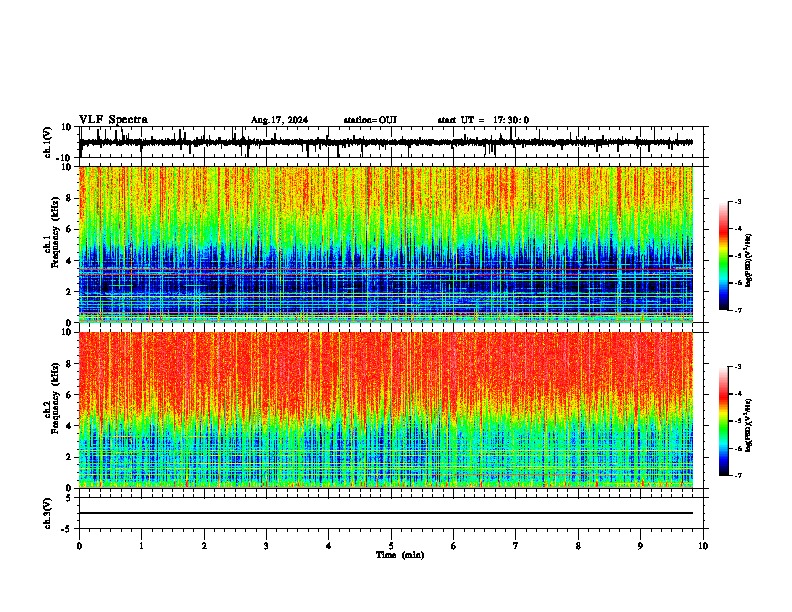Click the 4 kHz tick on ch.1 spectrogram
This screenshot has height=612, width=792.
point(69,261)
